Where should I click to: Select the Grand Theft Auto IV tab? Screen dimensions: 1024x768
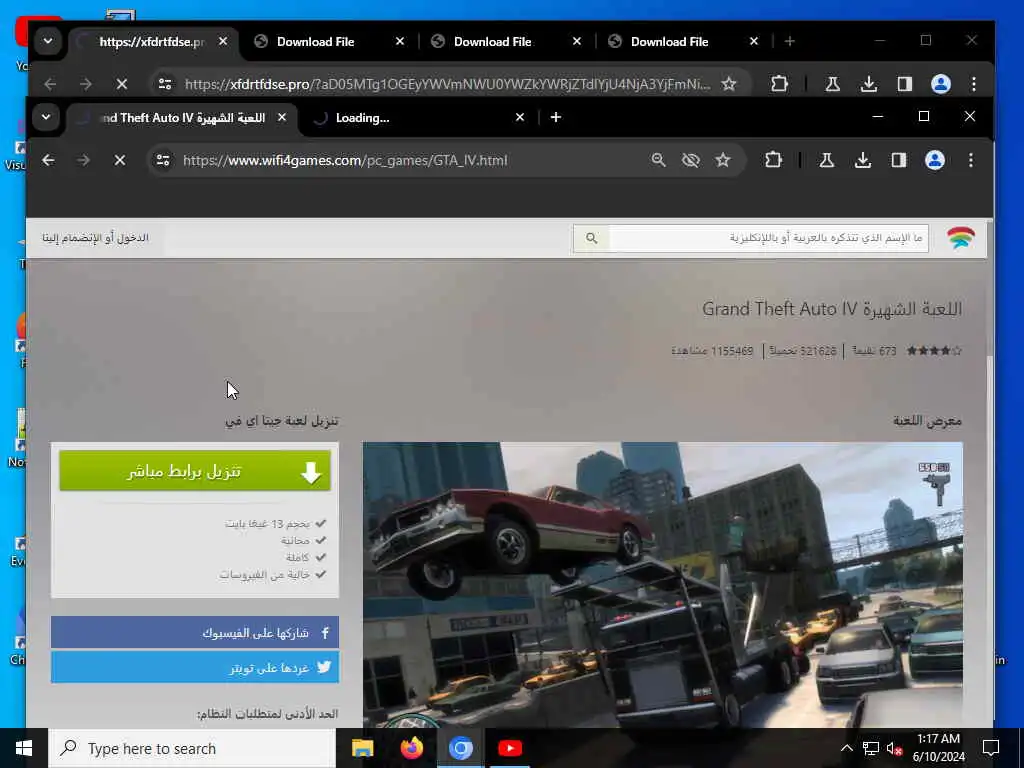click(183, 118)
